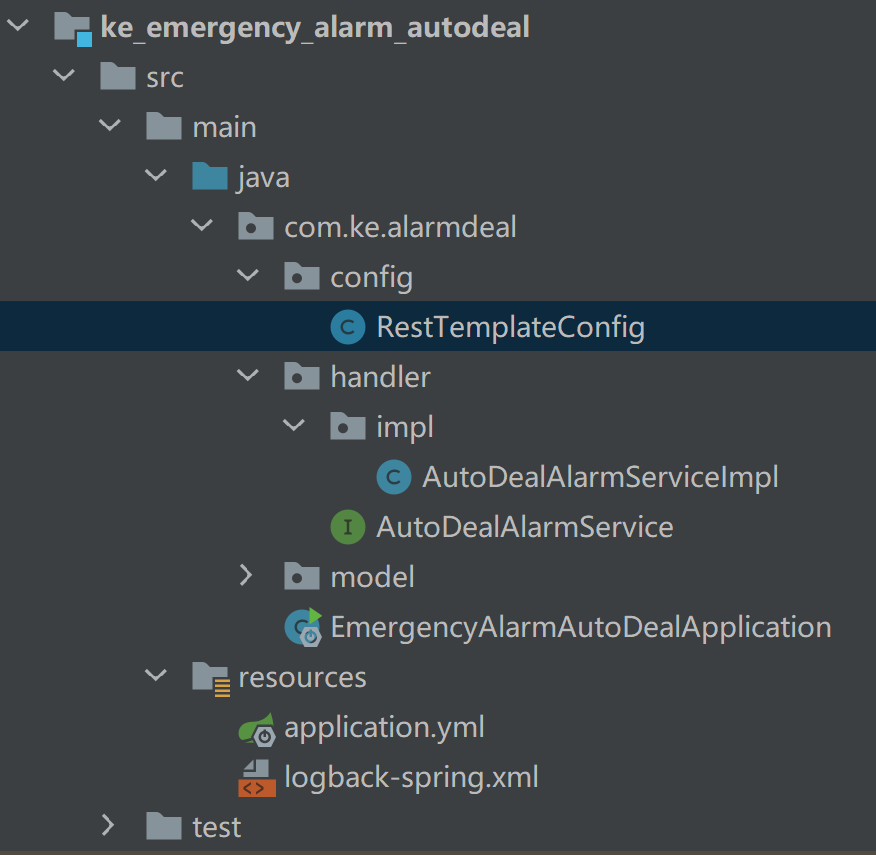876x855 pixels.
Task: Click the package icon beside handler
Action: click(x=302, y=376)
